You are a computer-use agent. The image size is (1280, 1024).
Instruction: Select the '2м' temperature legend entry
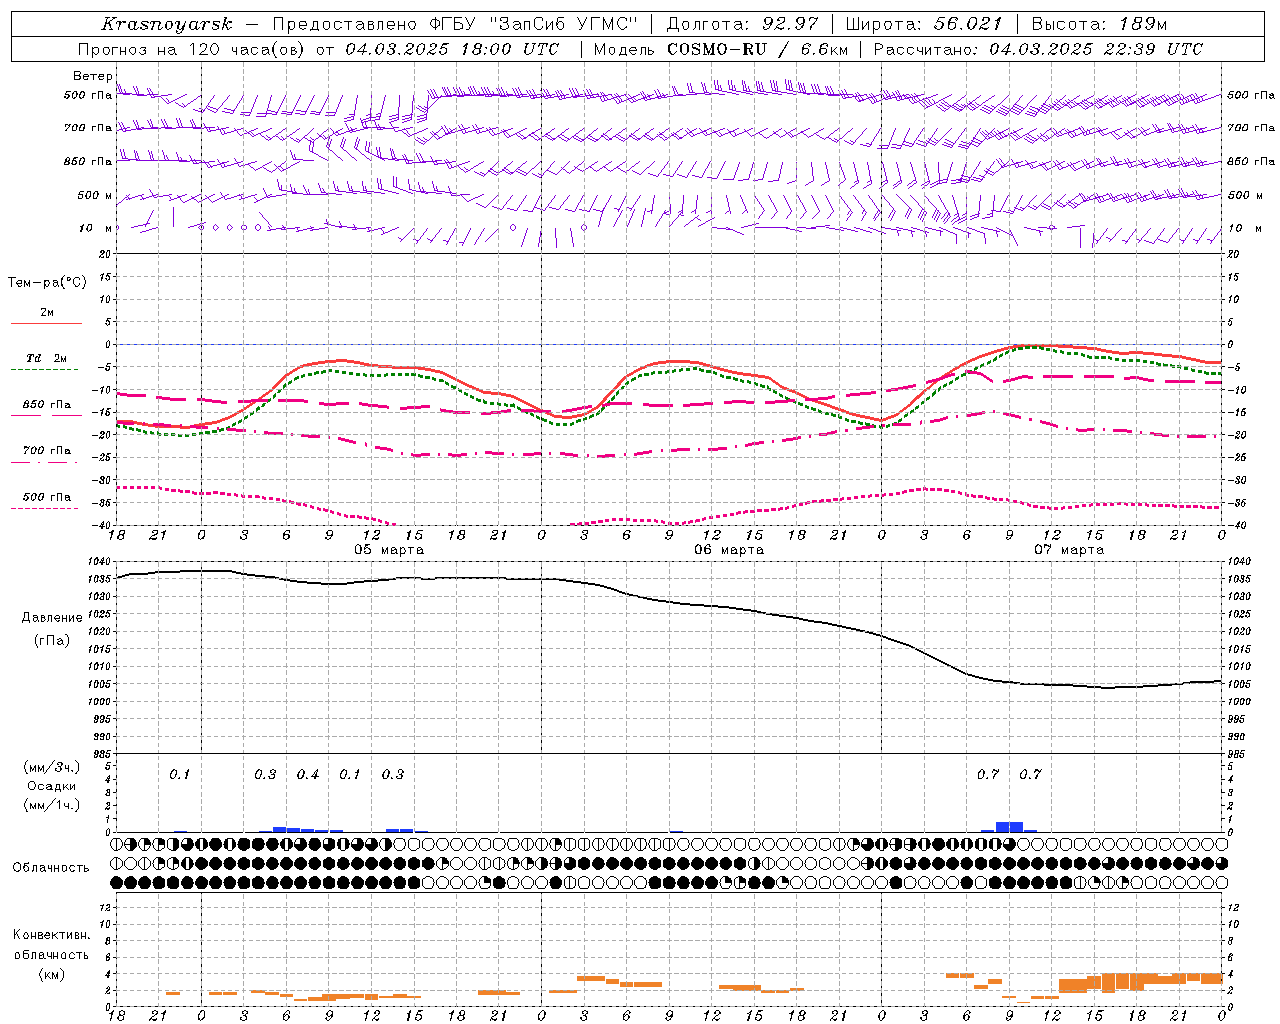click(47, 313)
